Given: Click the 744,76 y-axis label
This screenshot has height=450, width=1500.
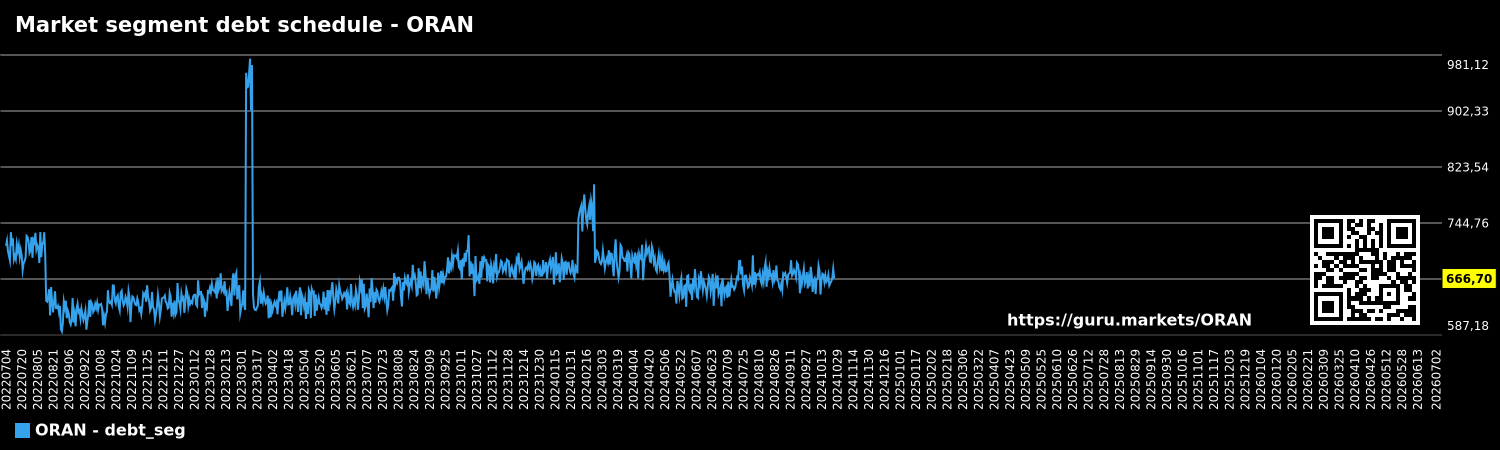Looking at the screenshot, I should point(1467,223).
